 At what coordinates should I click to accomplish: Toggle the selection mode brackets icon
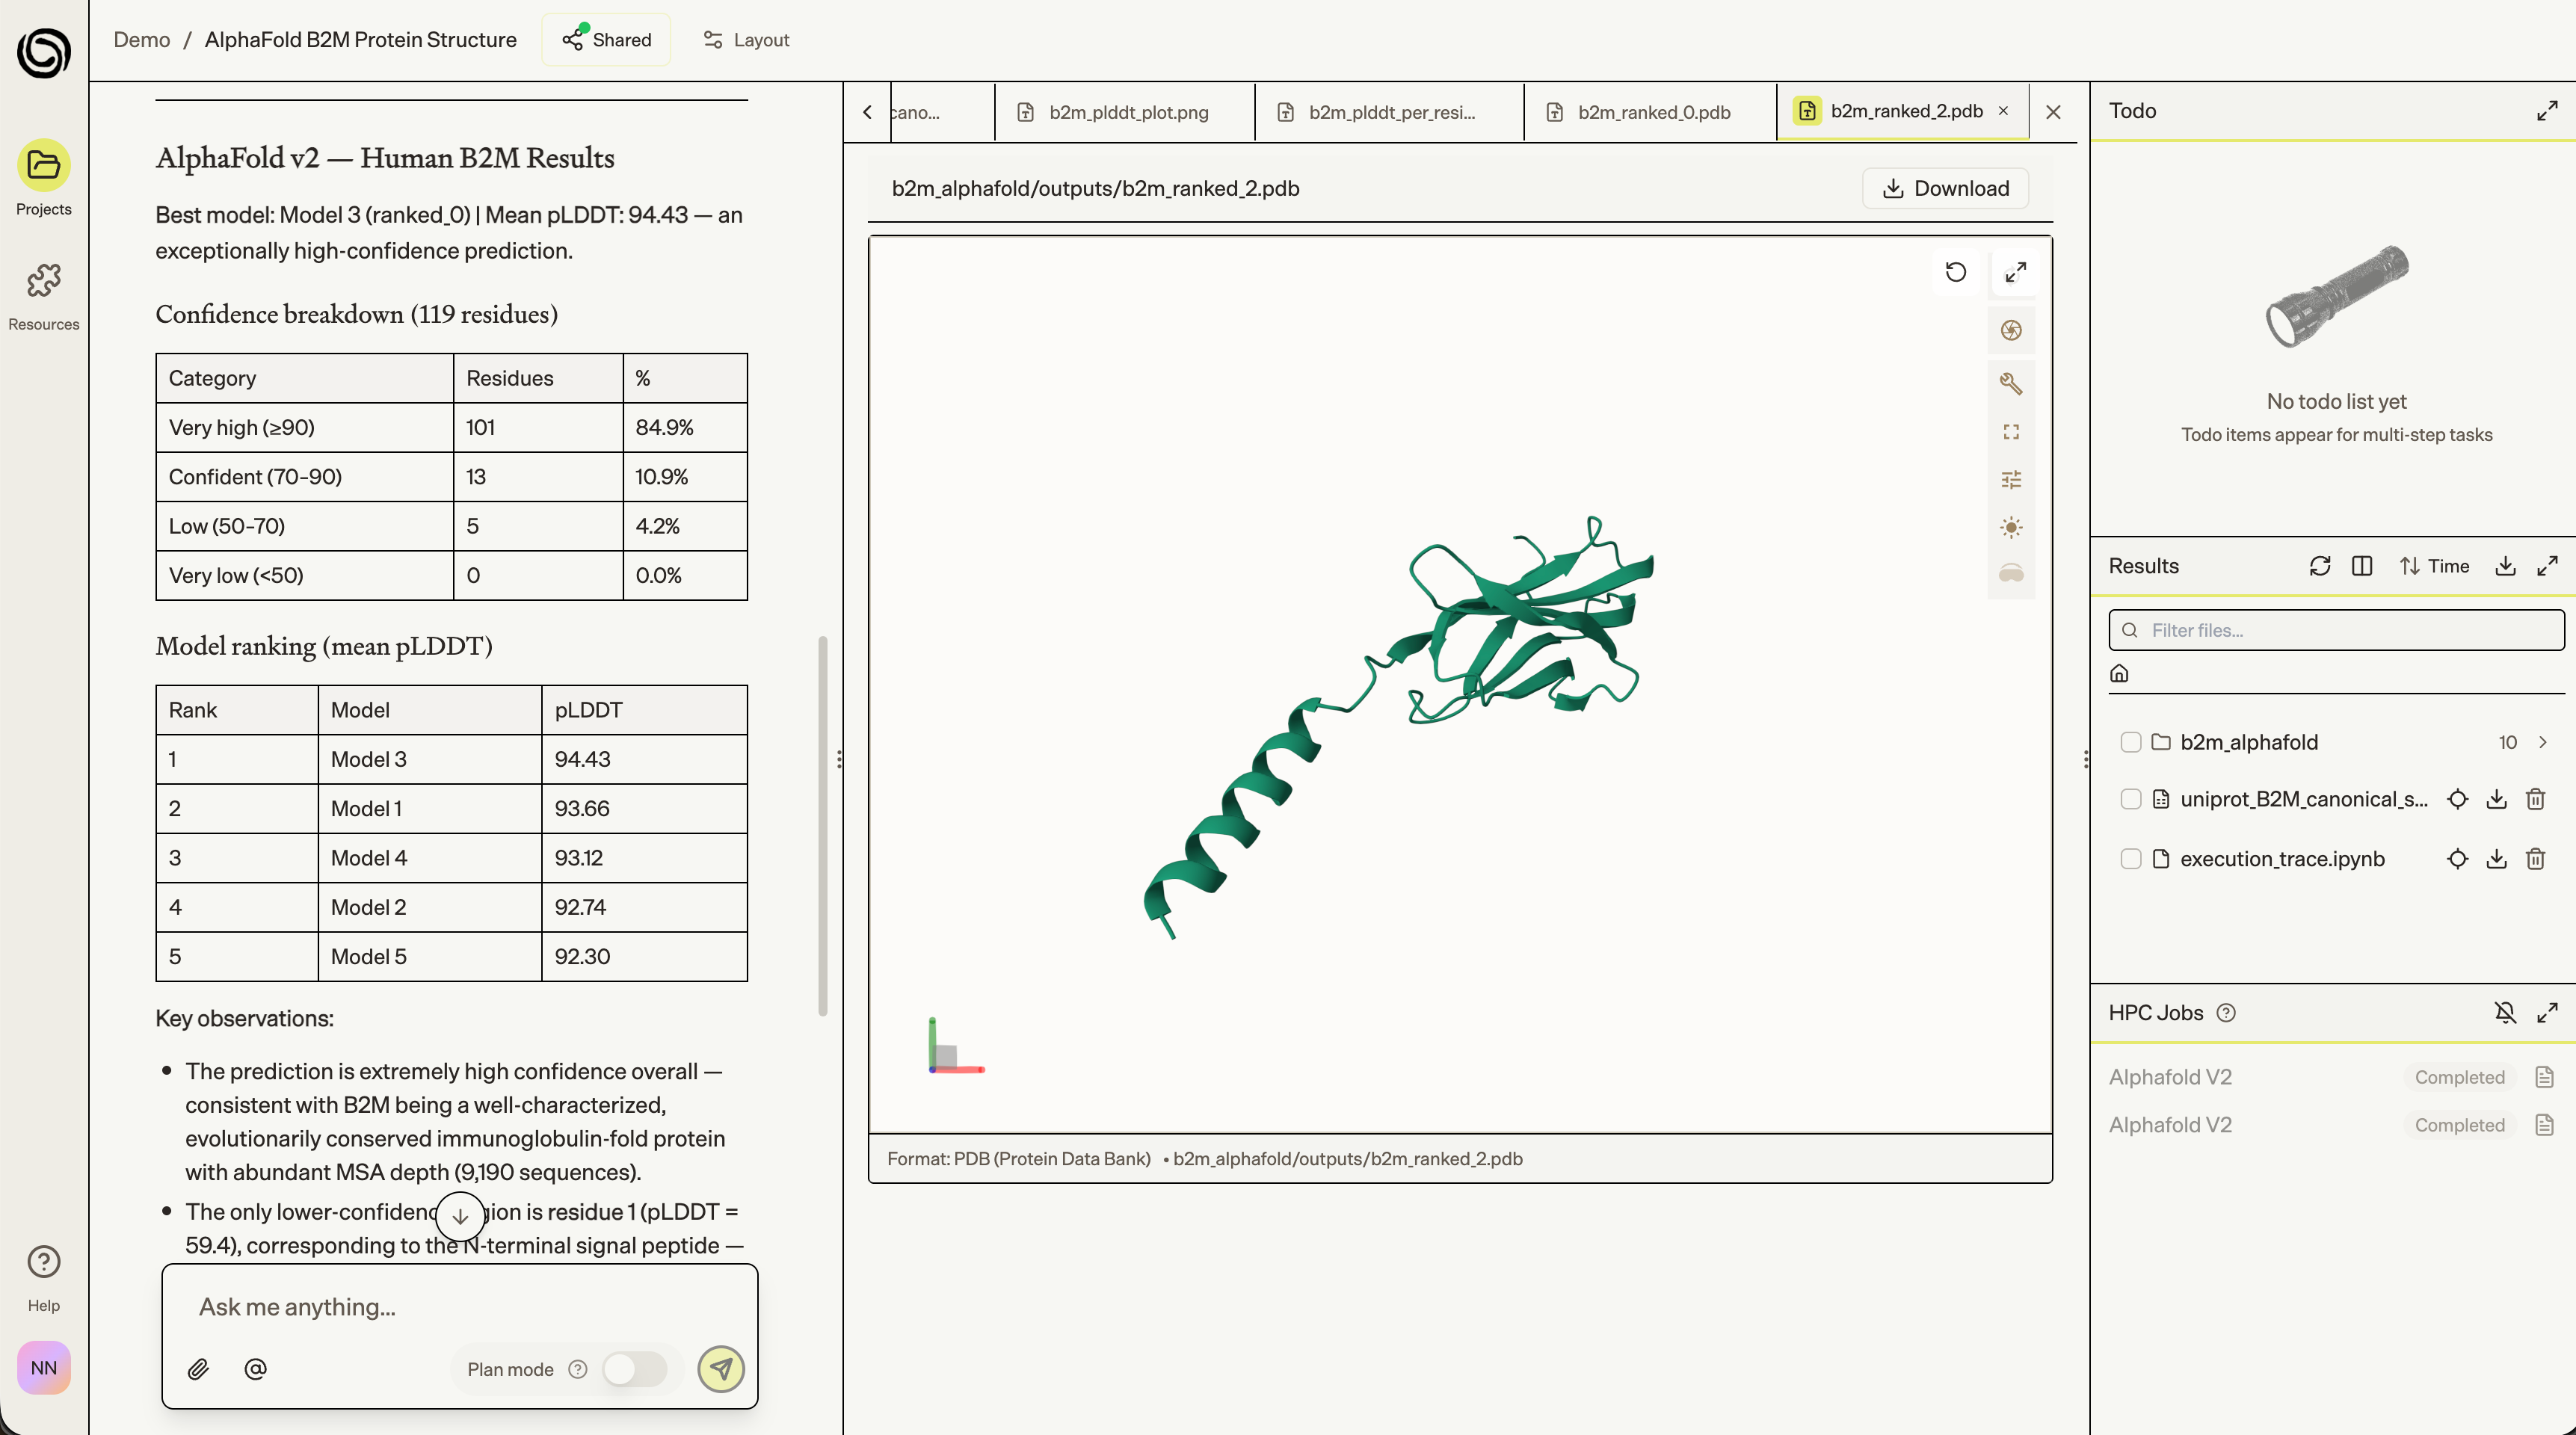2011,432
